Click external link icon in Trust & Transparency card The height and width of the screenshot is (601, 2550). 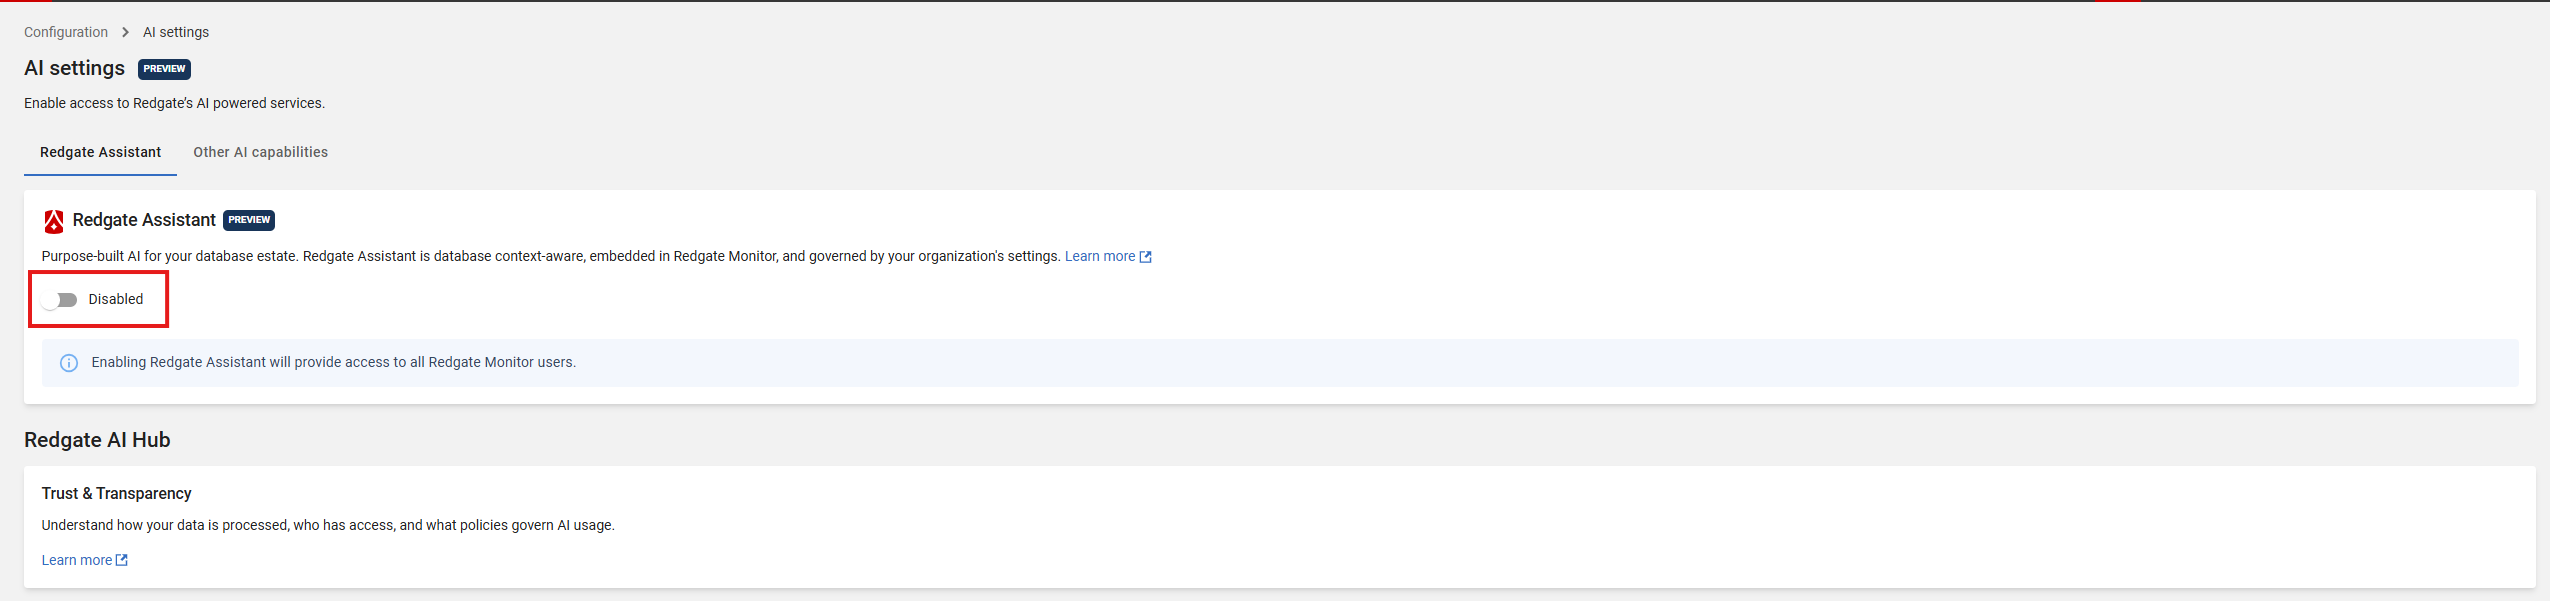[122, 560]
